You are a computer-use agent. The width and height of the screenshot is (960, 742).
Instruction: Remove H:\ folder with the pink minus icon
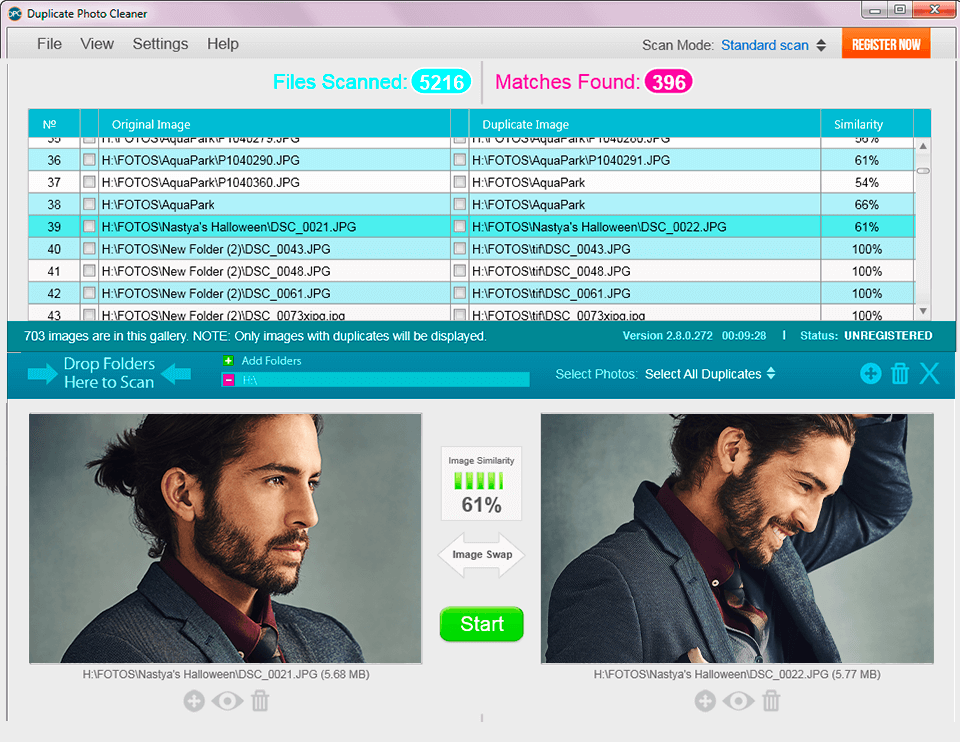pos(228,380)
